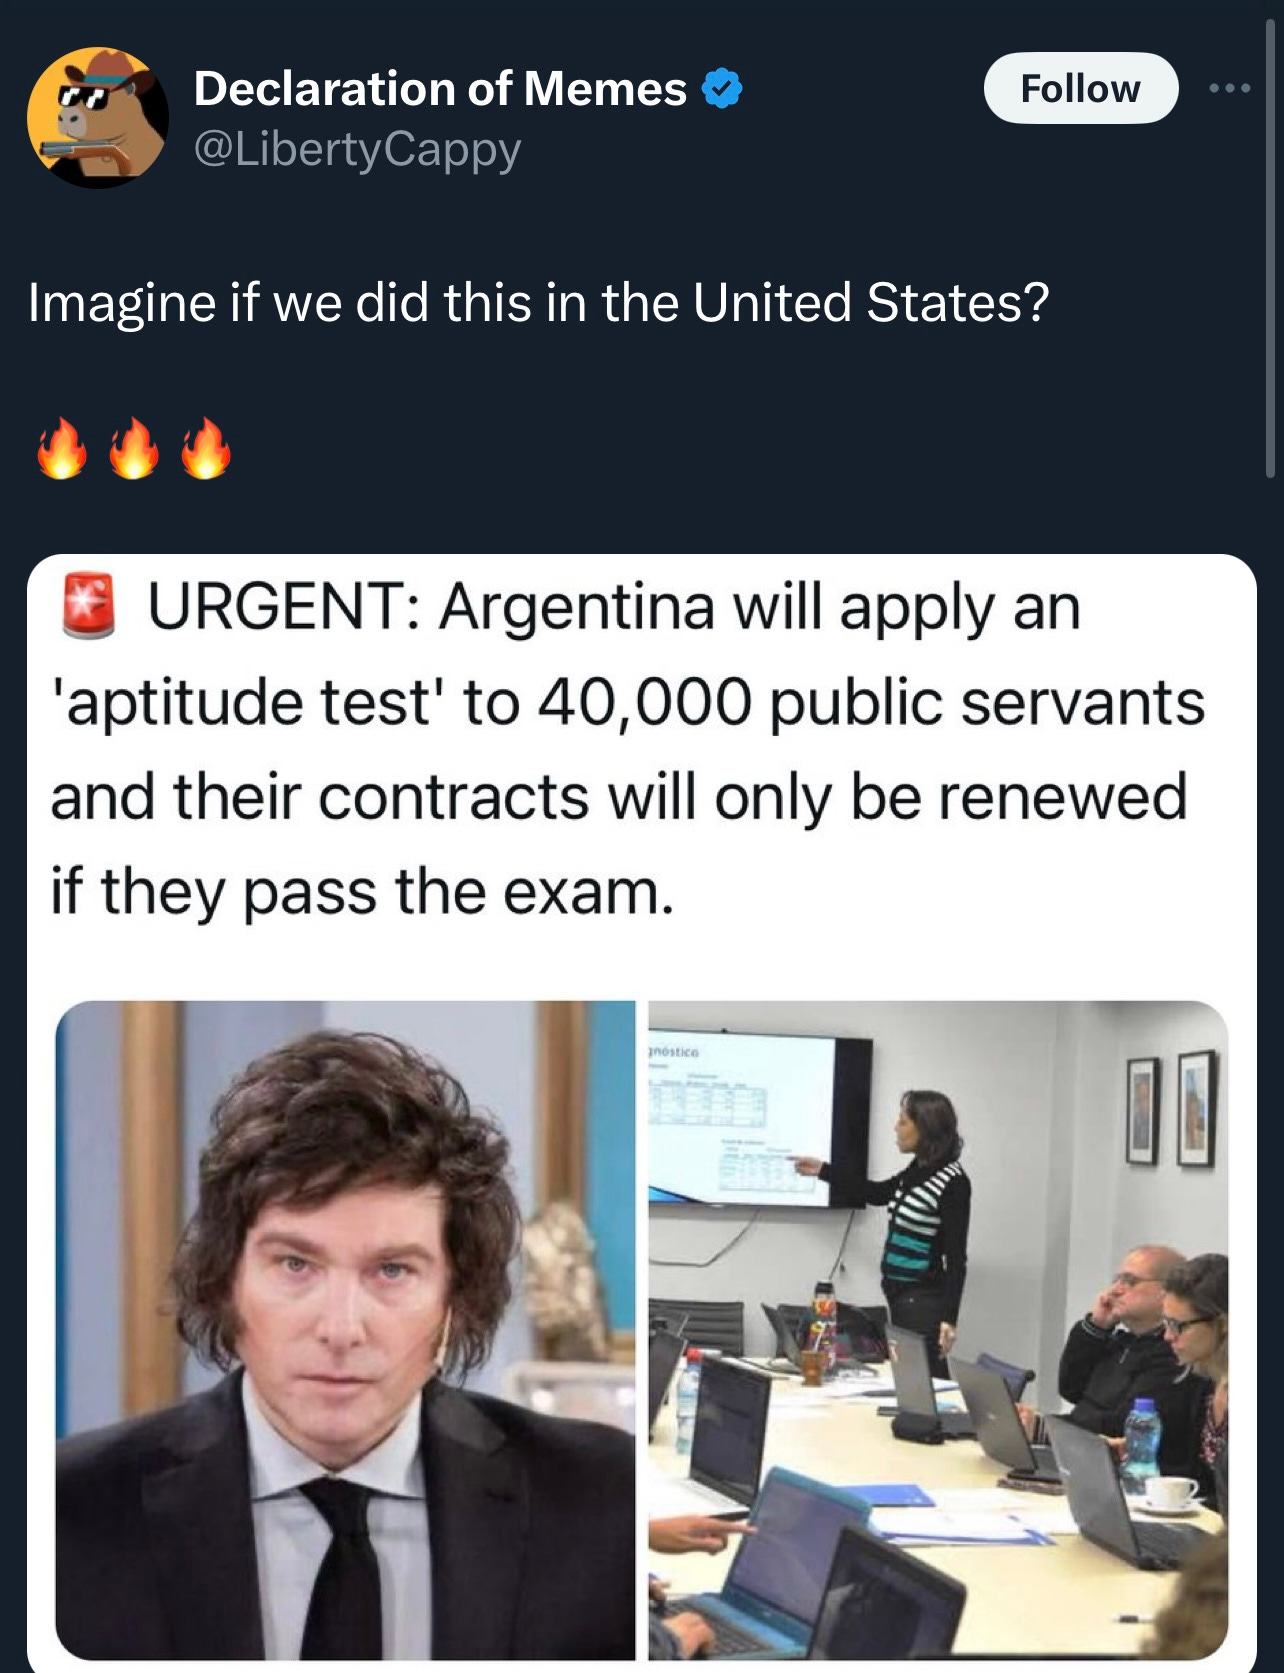This screenshot has height=1673, width=1284.
Task: Open the @LibertyCappy handle link
Action: point(357,150)
